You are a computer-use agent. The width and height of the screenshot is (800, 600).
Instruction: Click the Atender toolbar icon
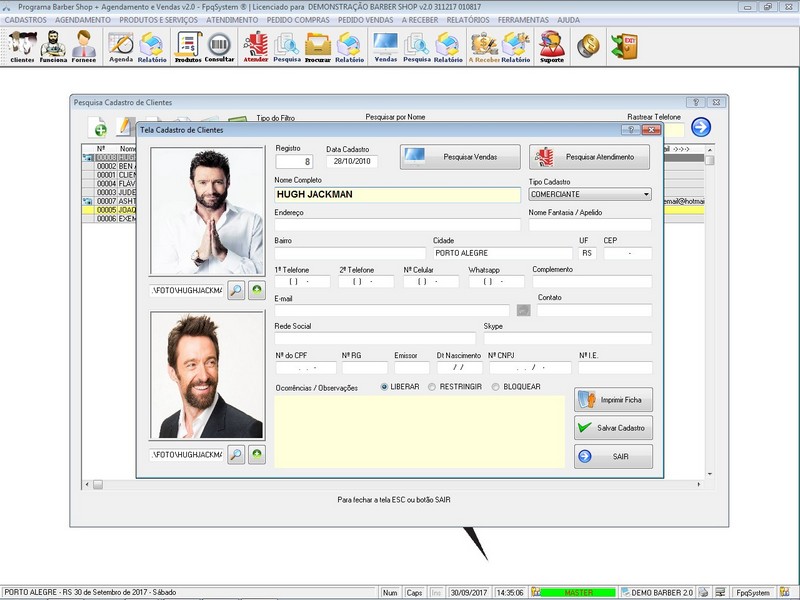click(x=256, y=46)
